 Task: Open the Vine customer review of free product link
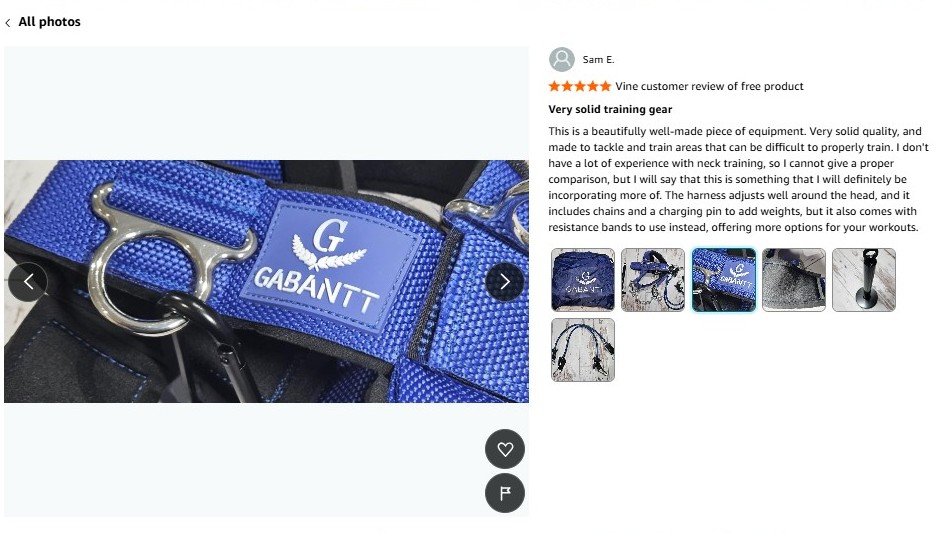point(709,86)
